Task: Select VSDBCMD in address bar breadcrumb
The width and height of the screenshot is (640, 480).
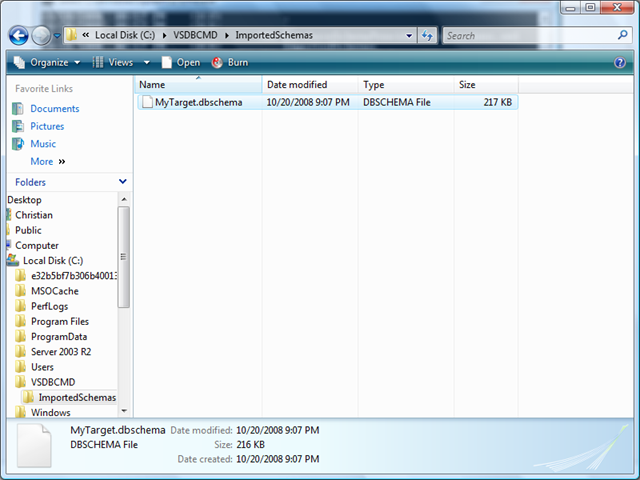Action: 195,35
